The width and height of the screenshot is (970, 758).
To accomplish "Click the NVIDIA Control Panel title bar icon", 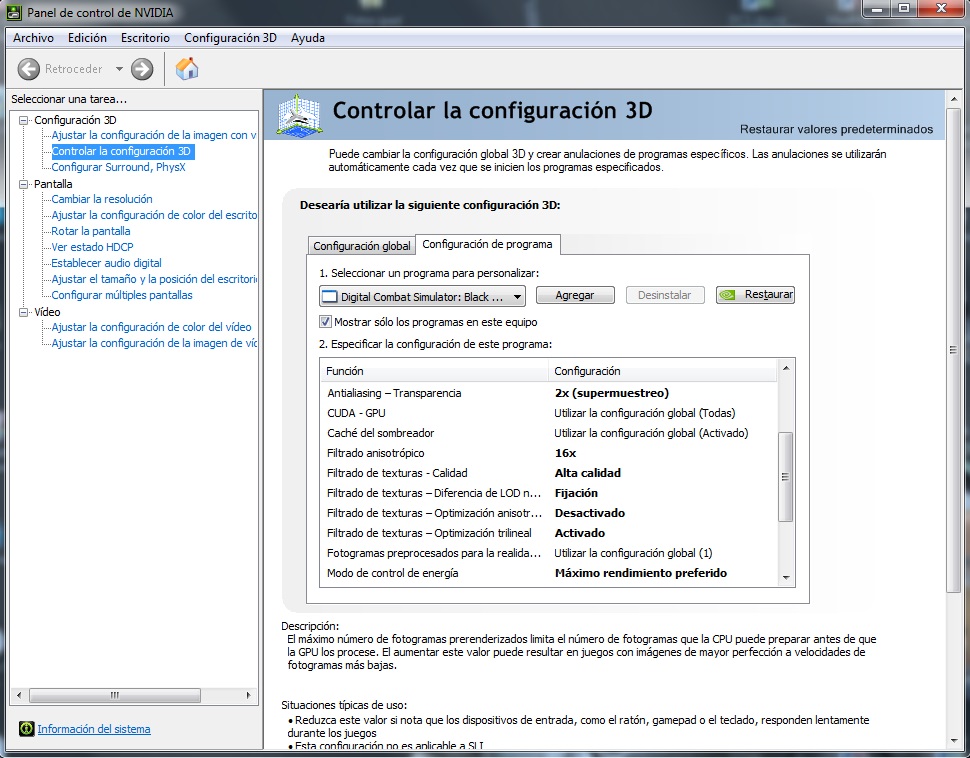I will tap(14, 12).
